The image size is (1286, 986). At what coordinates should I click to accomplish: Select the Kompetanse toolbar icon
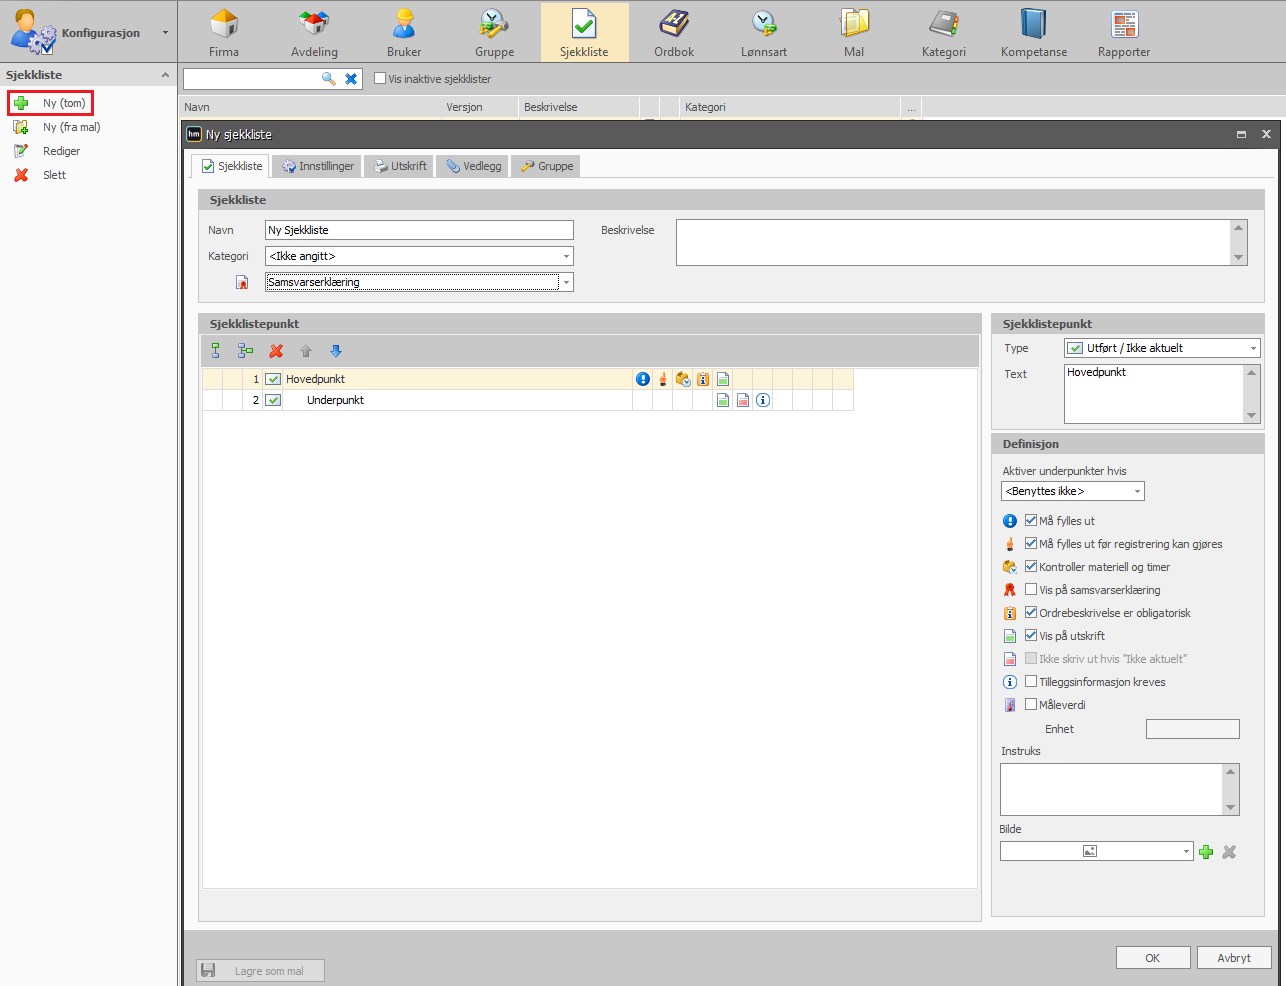coord(1034,32)
